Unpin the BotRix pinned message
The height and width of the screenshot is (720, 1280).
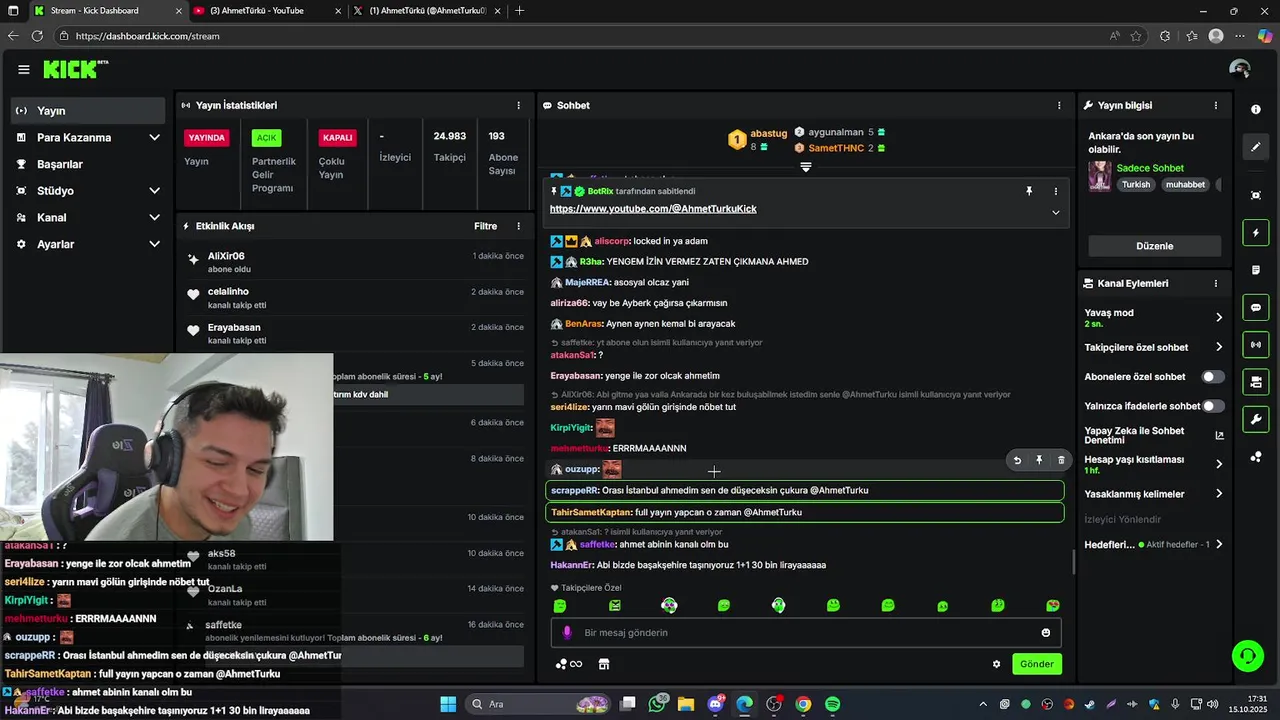(x=1029, y=191)
